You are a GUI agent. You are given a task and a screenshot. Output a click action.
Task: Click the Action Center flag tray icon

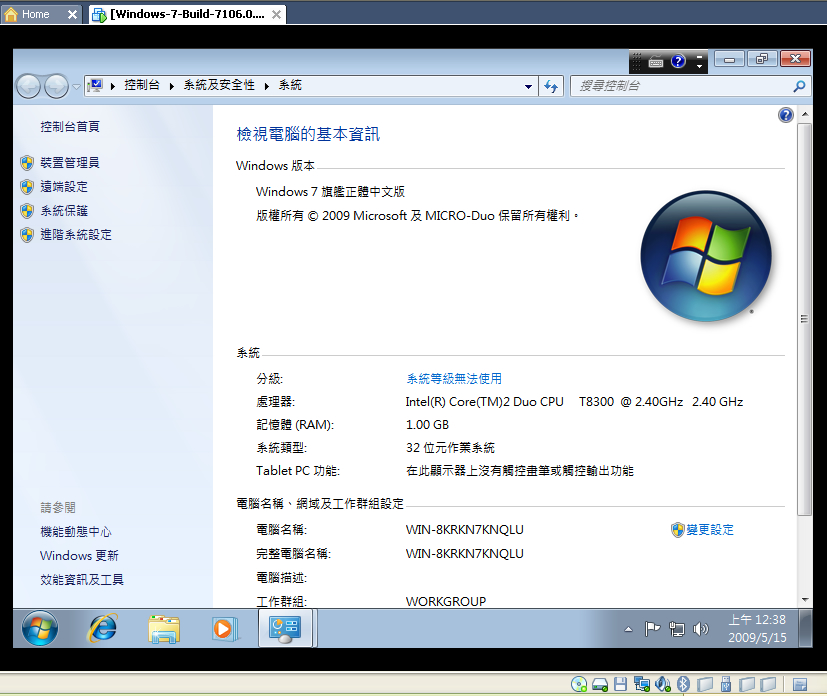tap(652, 629)
